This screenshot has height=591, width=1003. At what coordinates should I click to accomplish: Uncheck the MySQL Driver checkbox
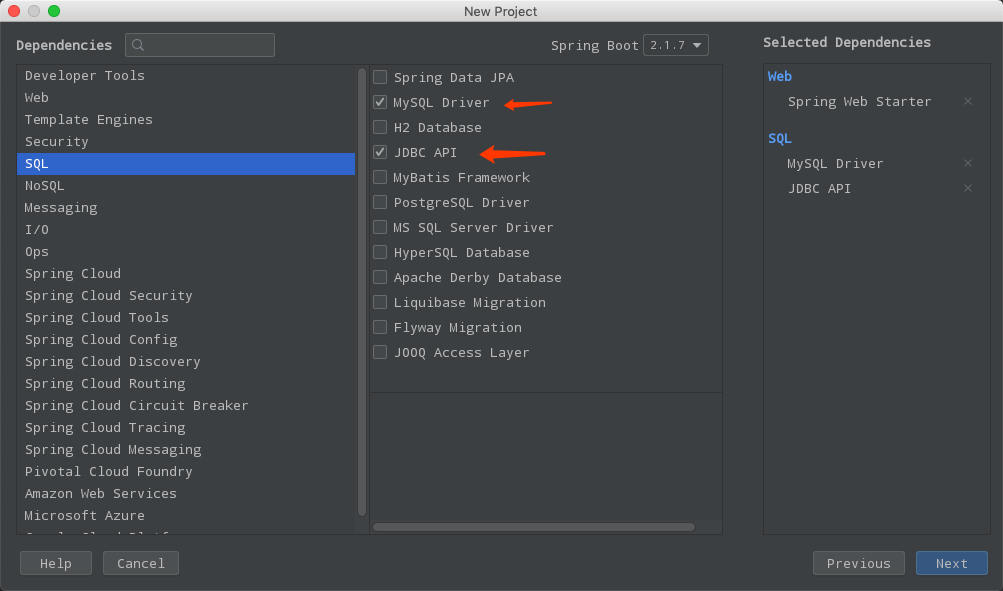pyautogui.click(x=380, y=102)
